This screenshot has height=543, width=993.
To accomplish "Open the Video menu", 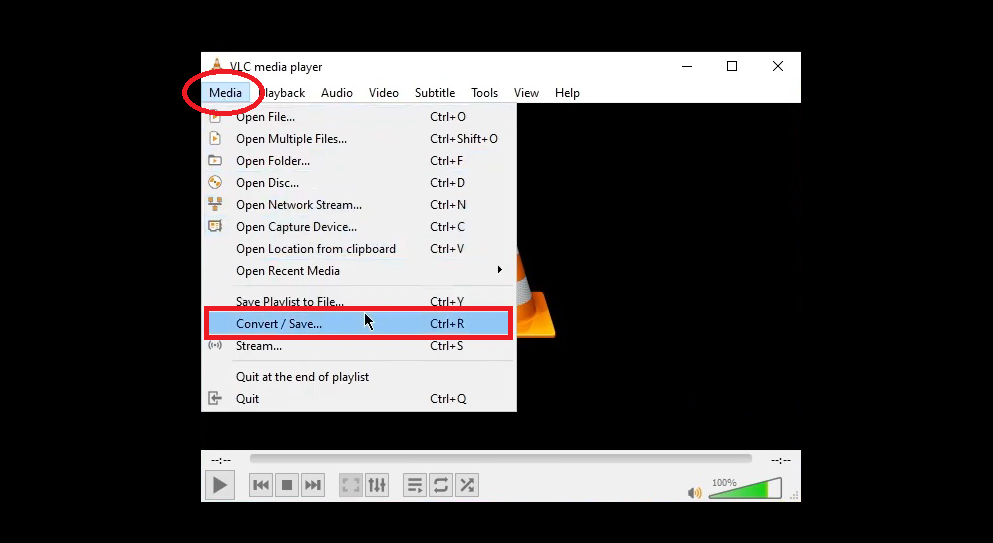I will pos(384,93).
